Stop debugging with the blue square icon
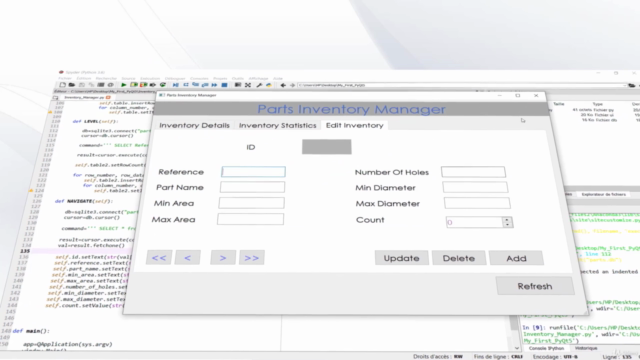Screen dimensions: 640x360 [x=224, y=85]
